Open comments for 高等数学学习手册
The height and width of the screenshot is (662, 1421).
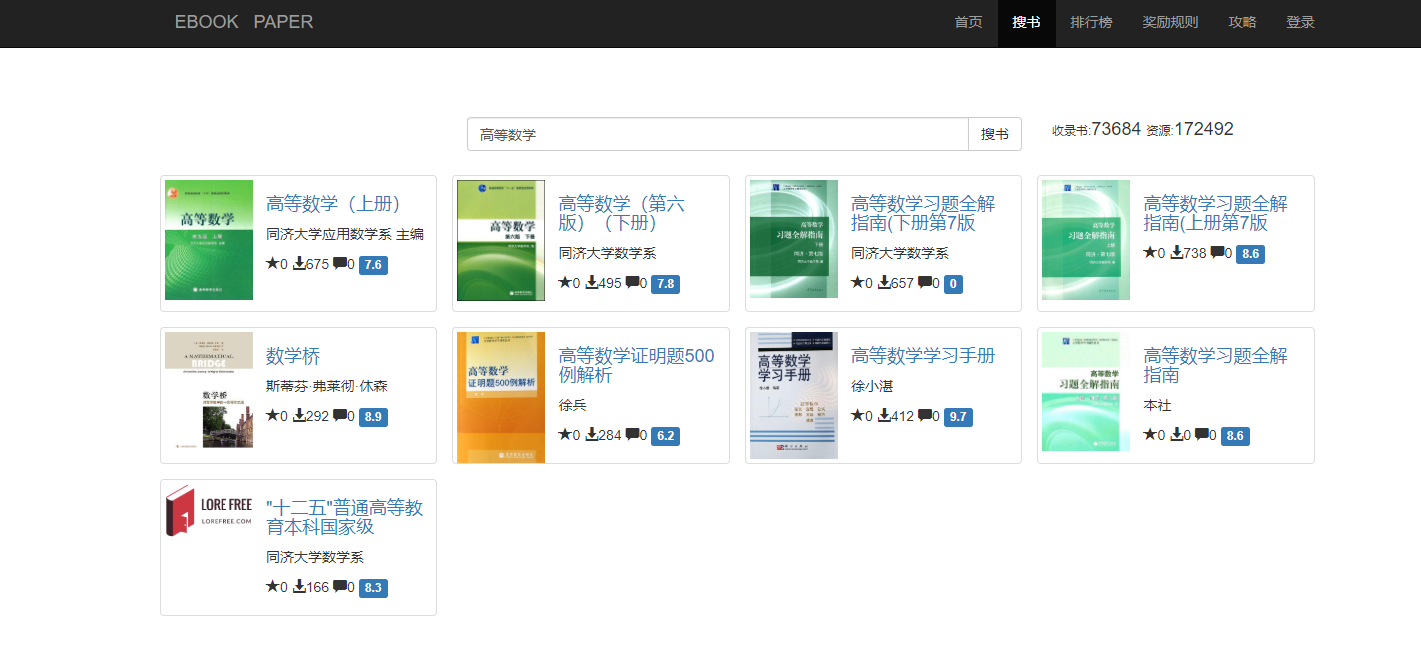(925, 417)
